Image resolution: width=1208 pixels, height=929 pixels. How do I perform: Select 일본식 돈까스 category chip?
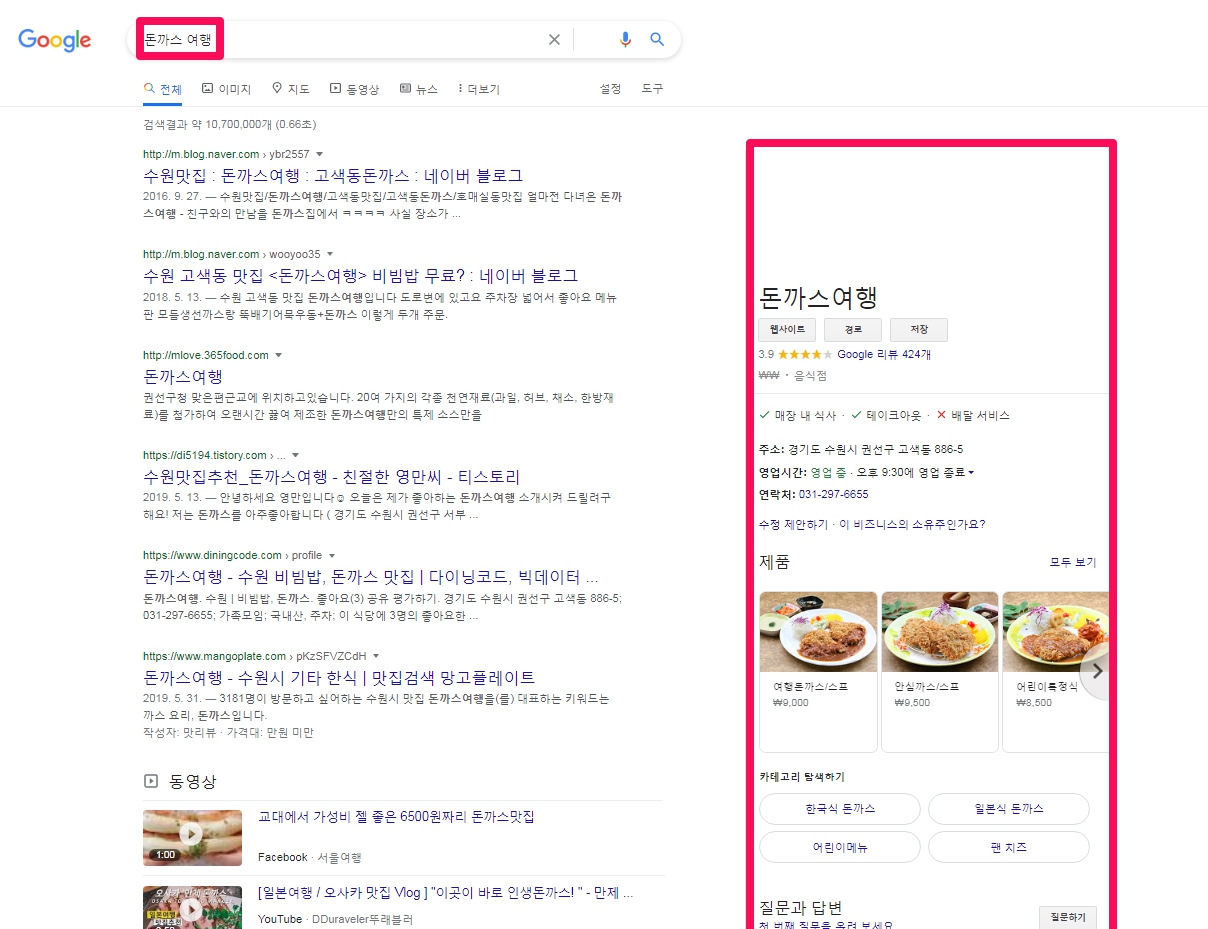pyautogui.click(x=1009, y=809)
